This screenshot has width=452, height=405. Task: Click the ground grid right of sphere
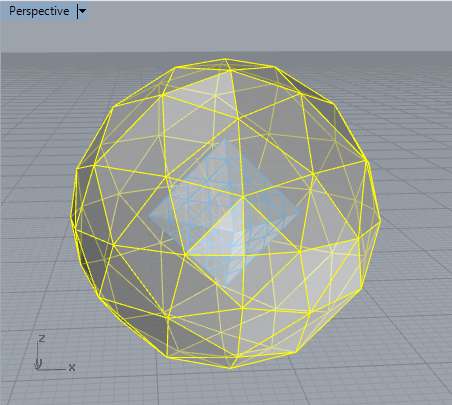pyautogui.click(x=413, y=233)
